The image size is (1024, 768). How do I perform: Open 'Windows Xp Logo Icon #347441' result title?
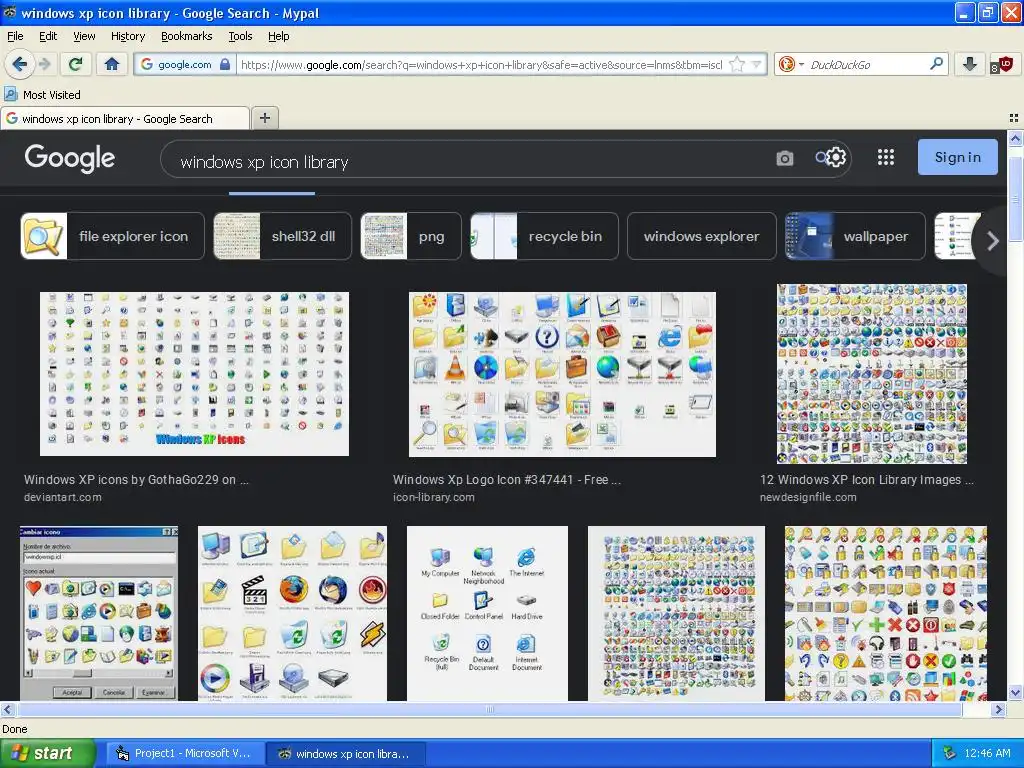tap(506, 479)
